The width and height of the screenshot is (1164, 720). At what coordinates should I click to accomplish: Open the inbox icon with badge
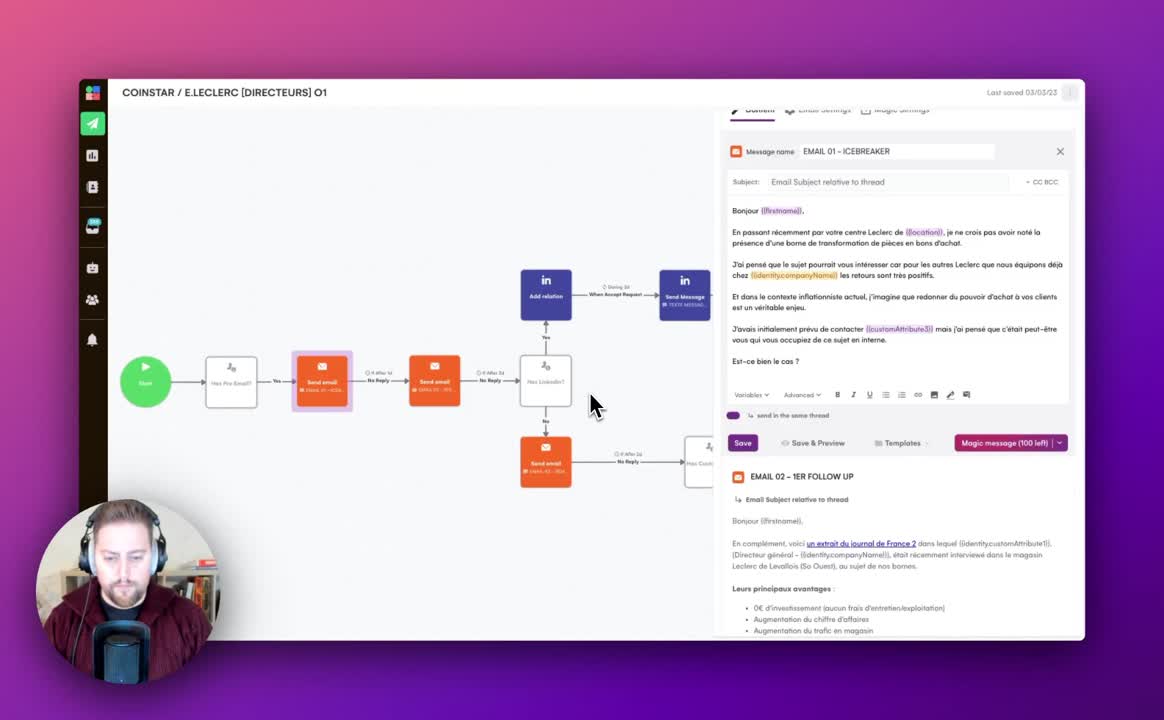(x=93, y=226)
